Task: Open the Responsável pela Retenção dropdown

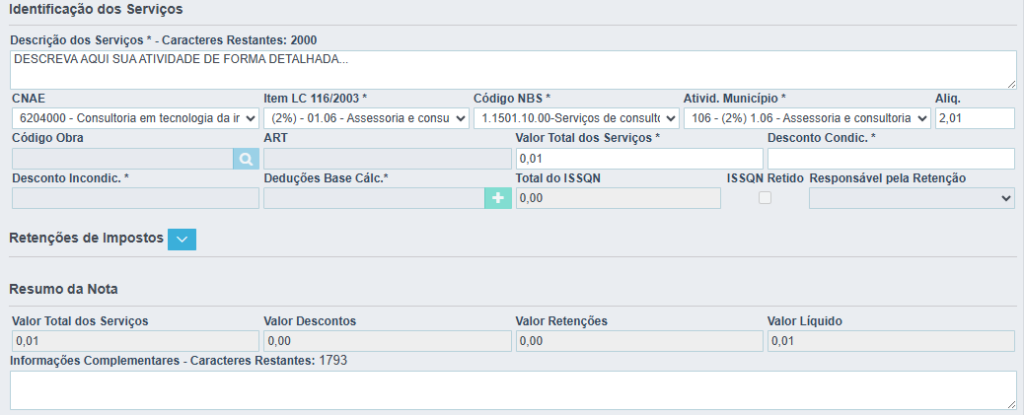Action: (x=911, y=198)
